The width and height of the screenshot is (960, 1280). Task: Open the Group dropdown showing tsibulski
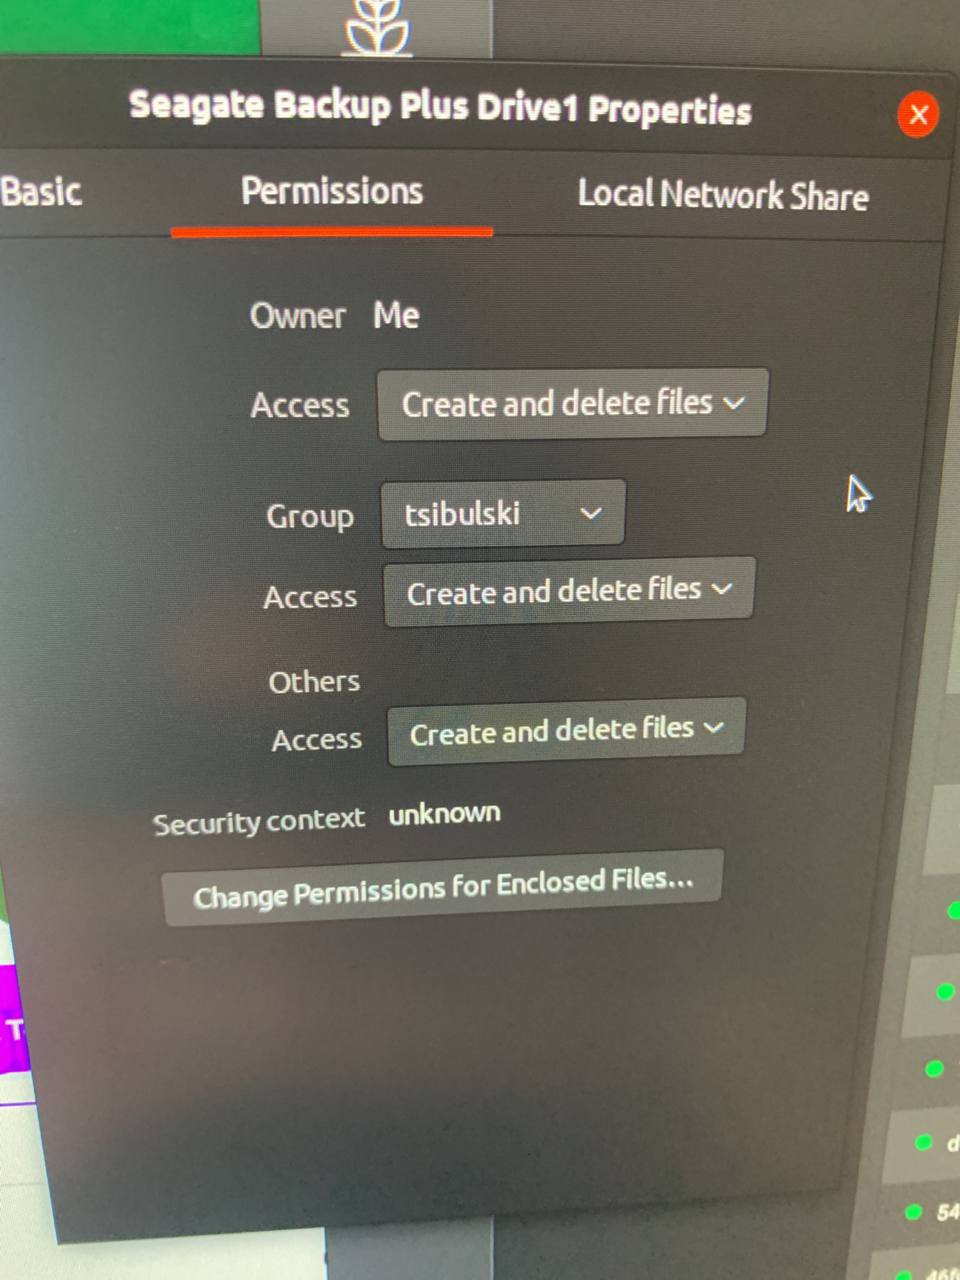pos(503,514)
